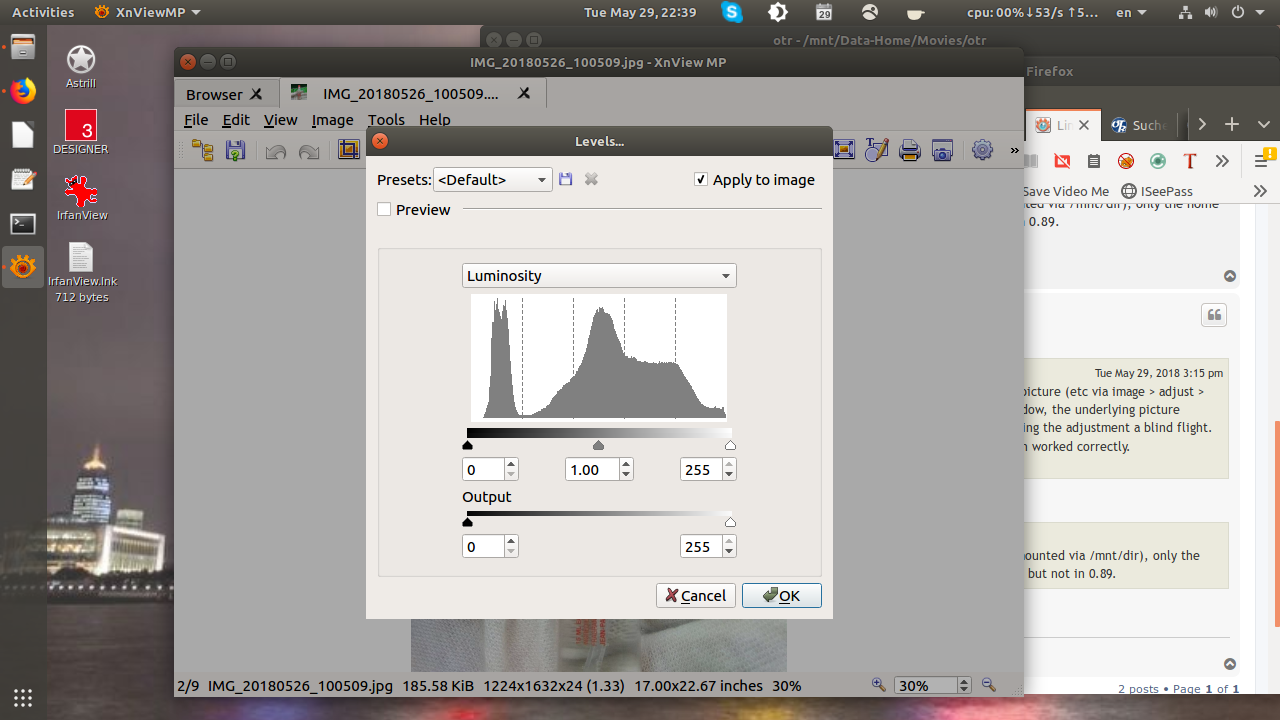Open the Image menu
Viewport: 1280px width, 720px height.
[x=332, y=120]
